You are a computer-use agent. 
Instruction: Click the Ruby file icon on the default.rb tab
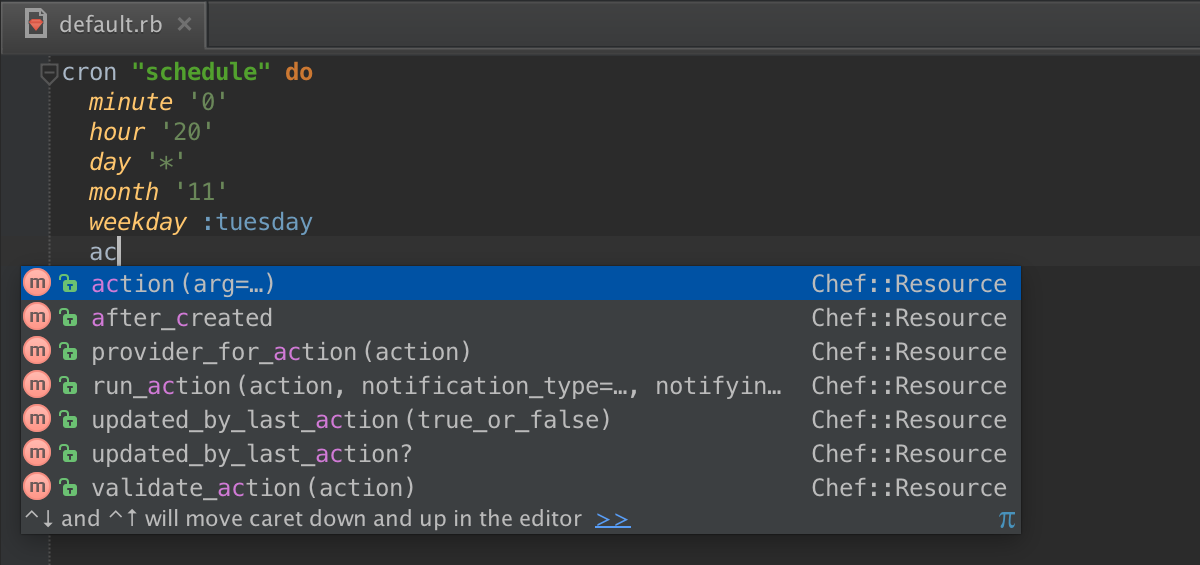coord(37,23)
